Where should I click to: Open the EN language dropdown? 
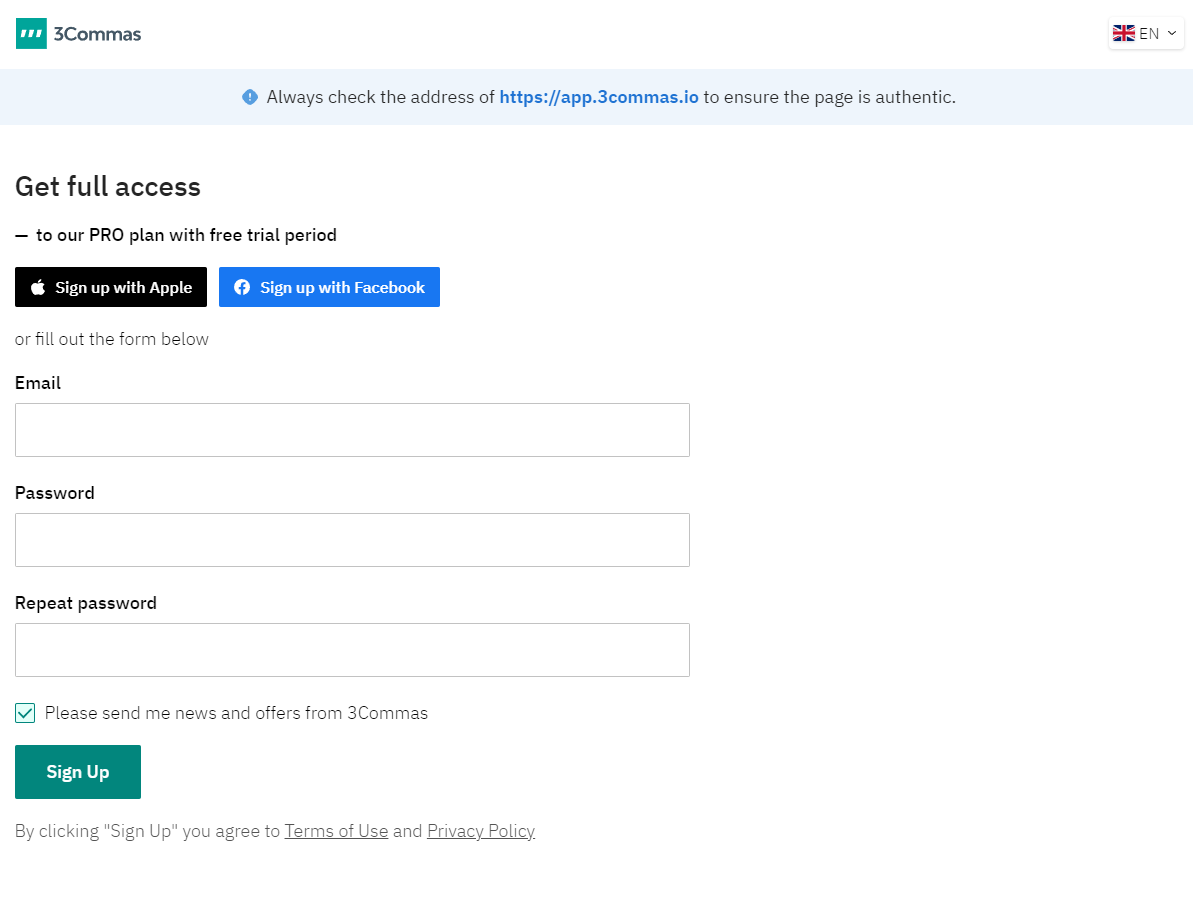(x=1148, y=33)
